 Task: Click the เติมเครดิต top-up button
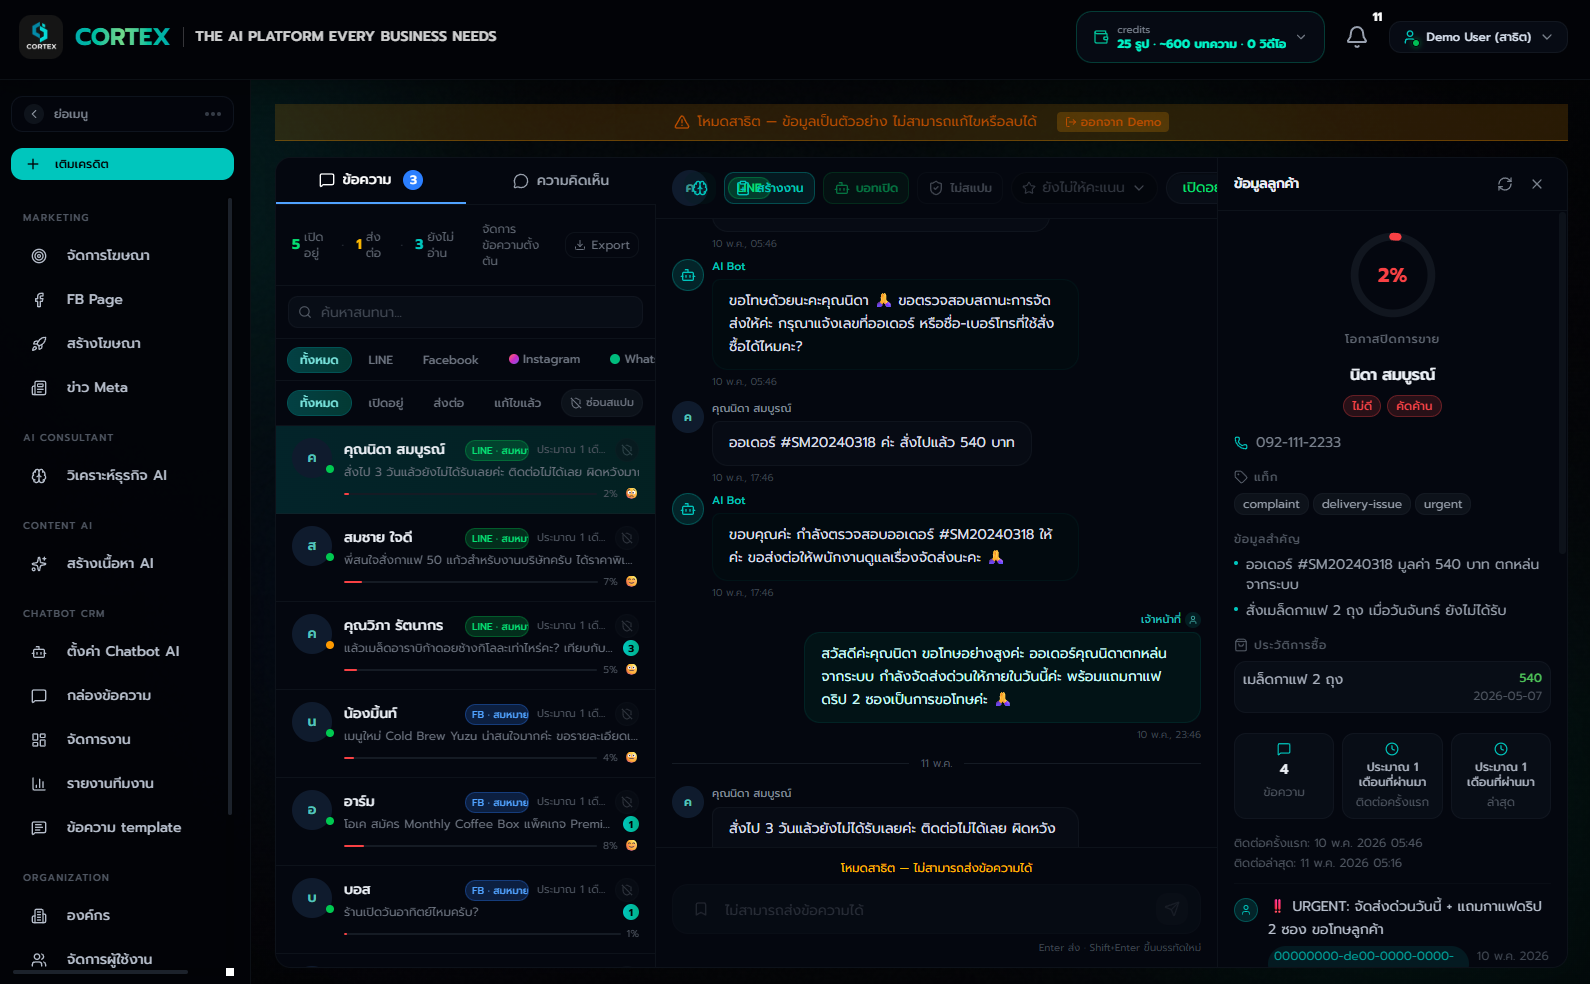(x=122, y=164)
